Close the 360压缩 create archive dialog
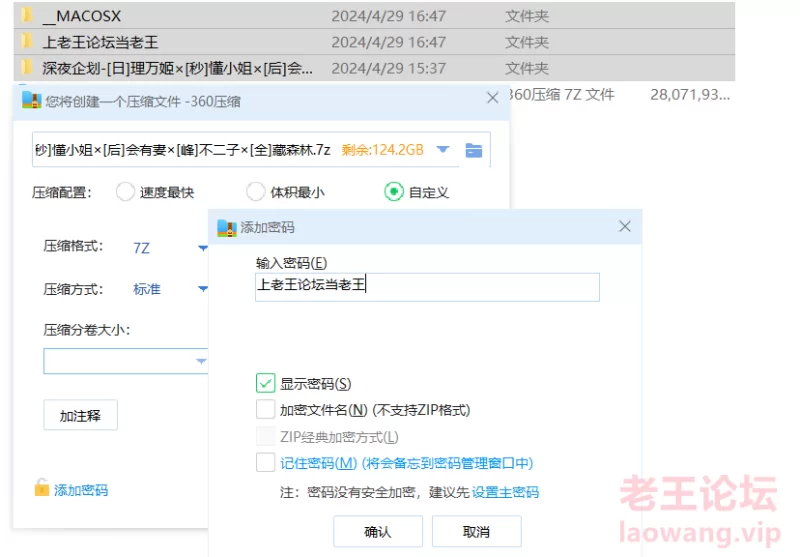 point(492,97)
